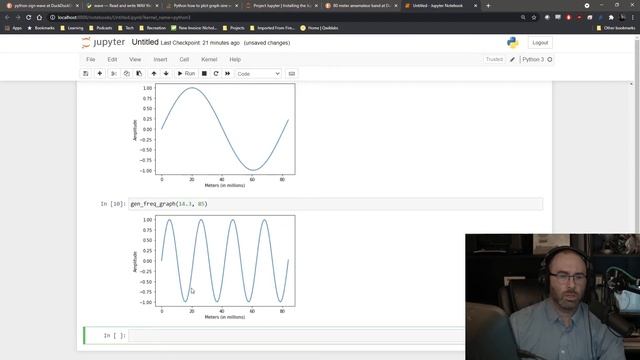
Task: Open the Chrome menu with three dots
Action: [633, 18]
